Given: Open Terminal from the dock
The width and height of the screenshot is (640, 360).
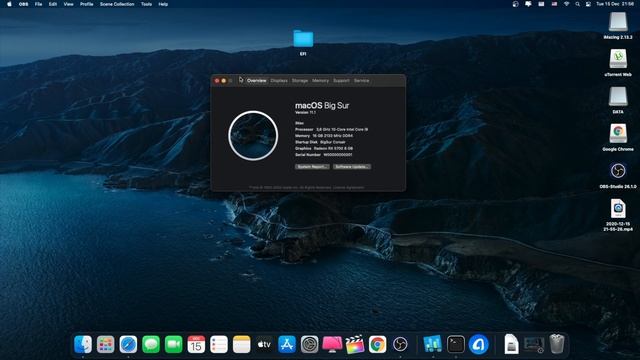Looking at the screenshot, I should (456, 344).
